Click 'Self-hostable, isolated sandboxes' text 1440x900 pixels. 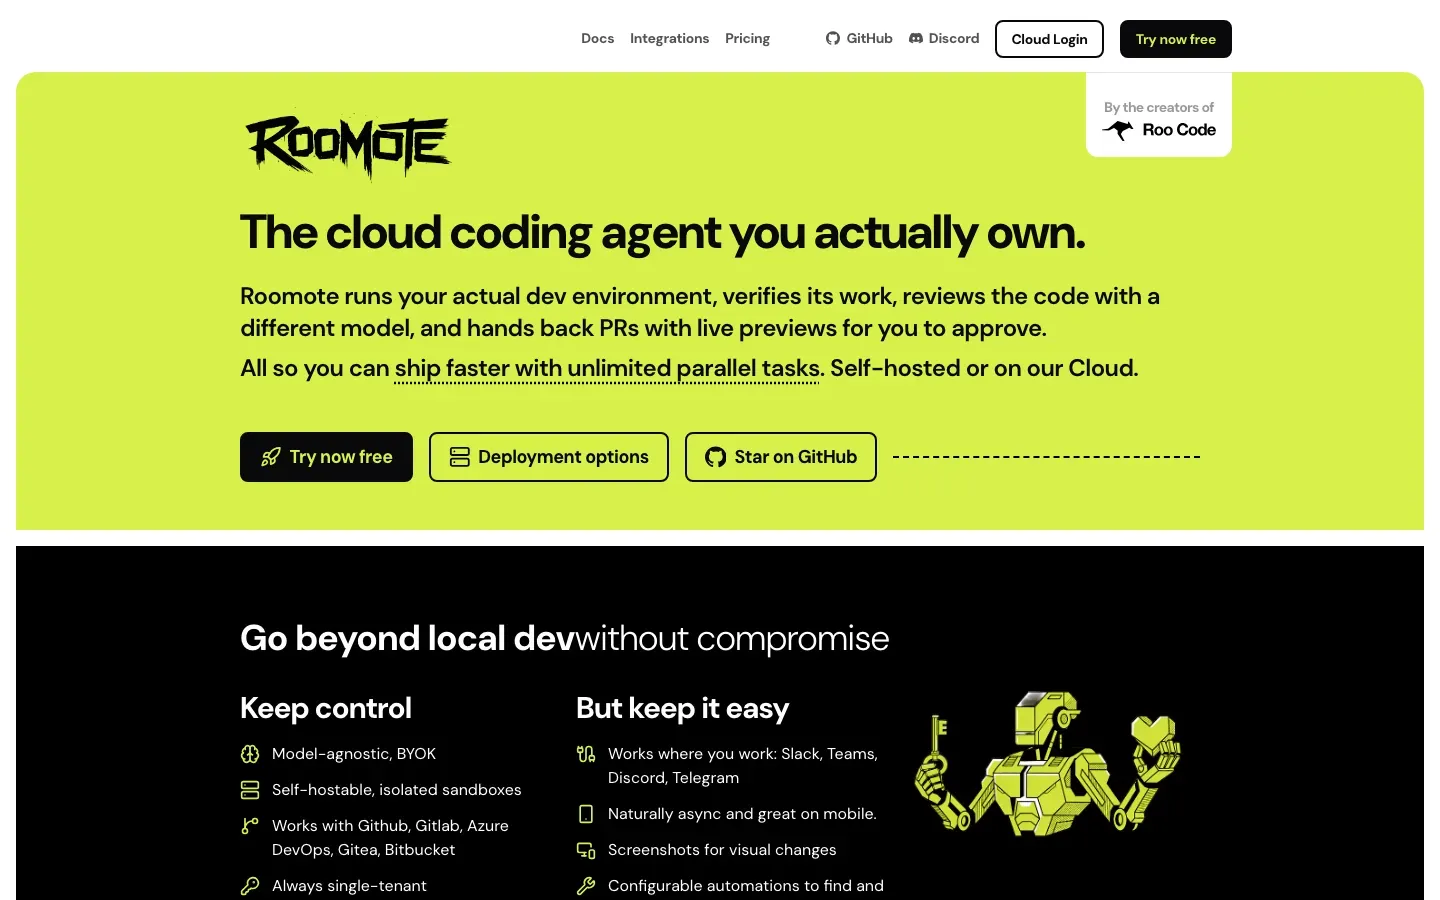397,790
